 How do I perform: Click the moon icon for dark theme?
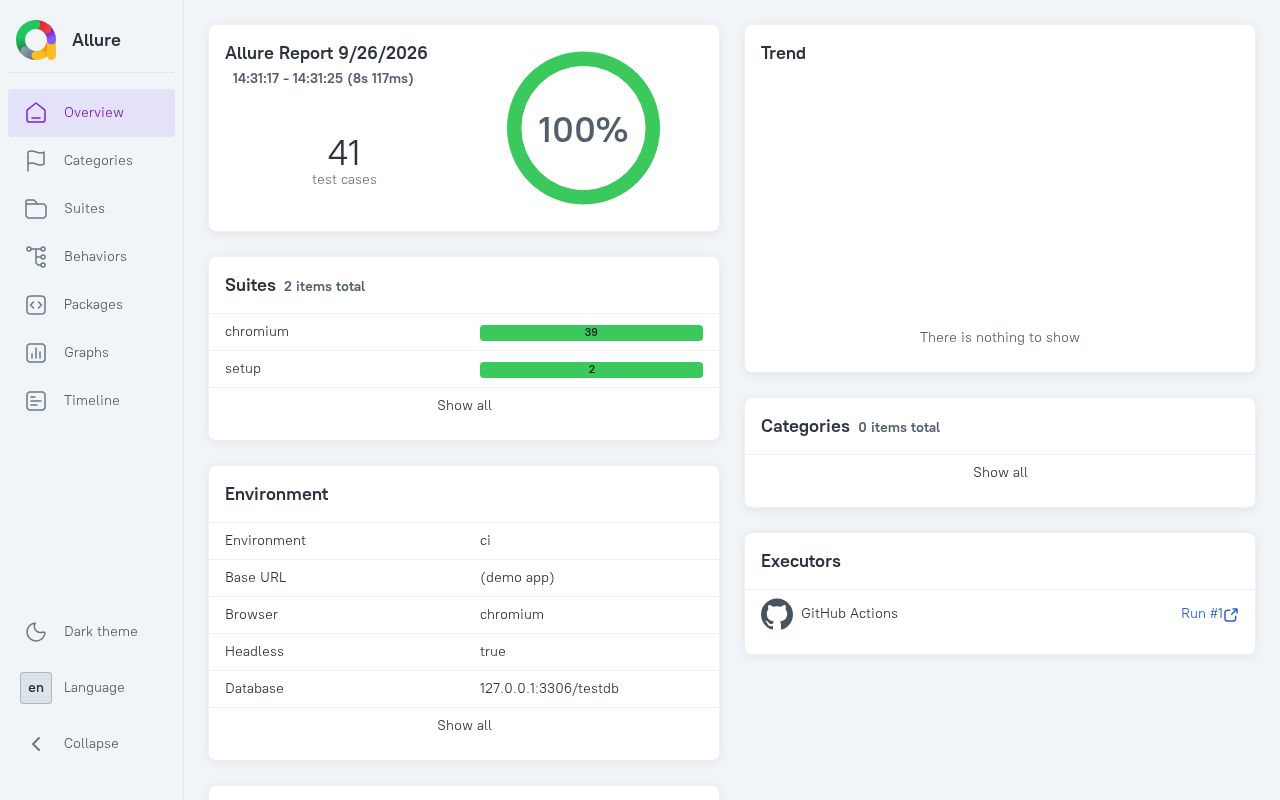click(x=36, y=632)
